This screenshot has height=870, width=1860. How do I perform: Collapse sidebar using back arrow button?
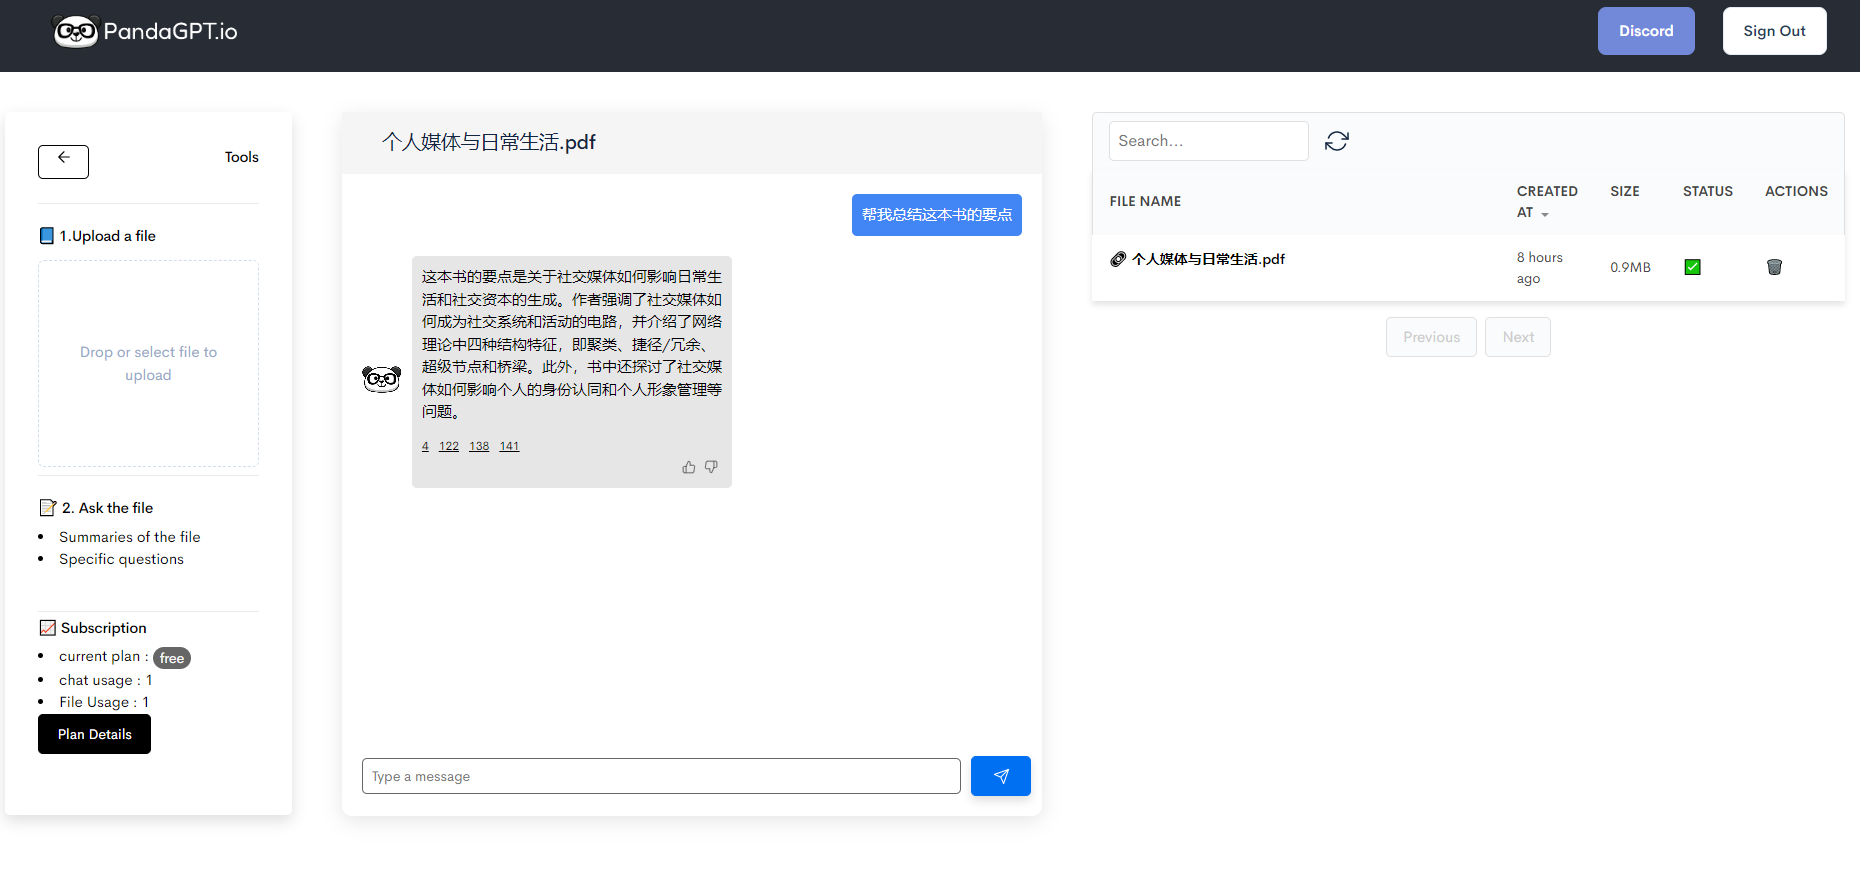(63, 161)
